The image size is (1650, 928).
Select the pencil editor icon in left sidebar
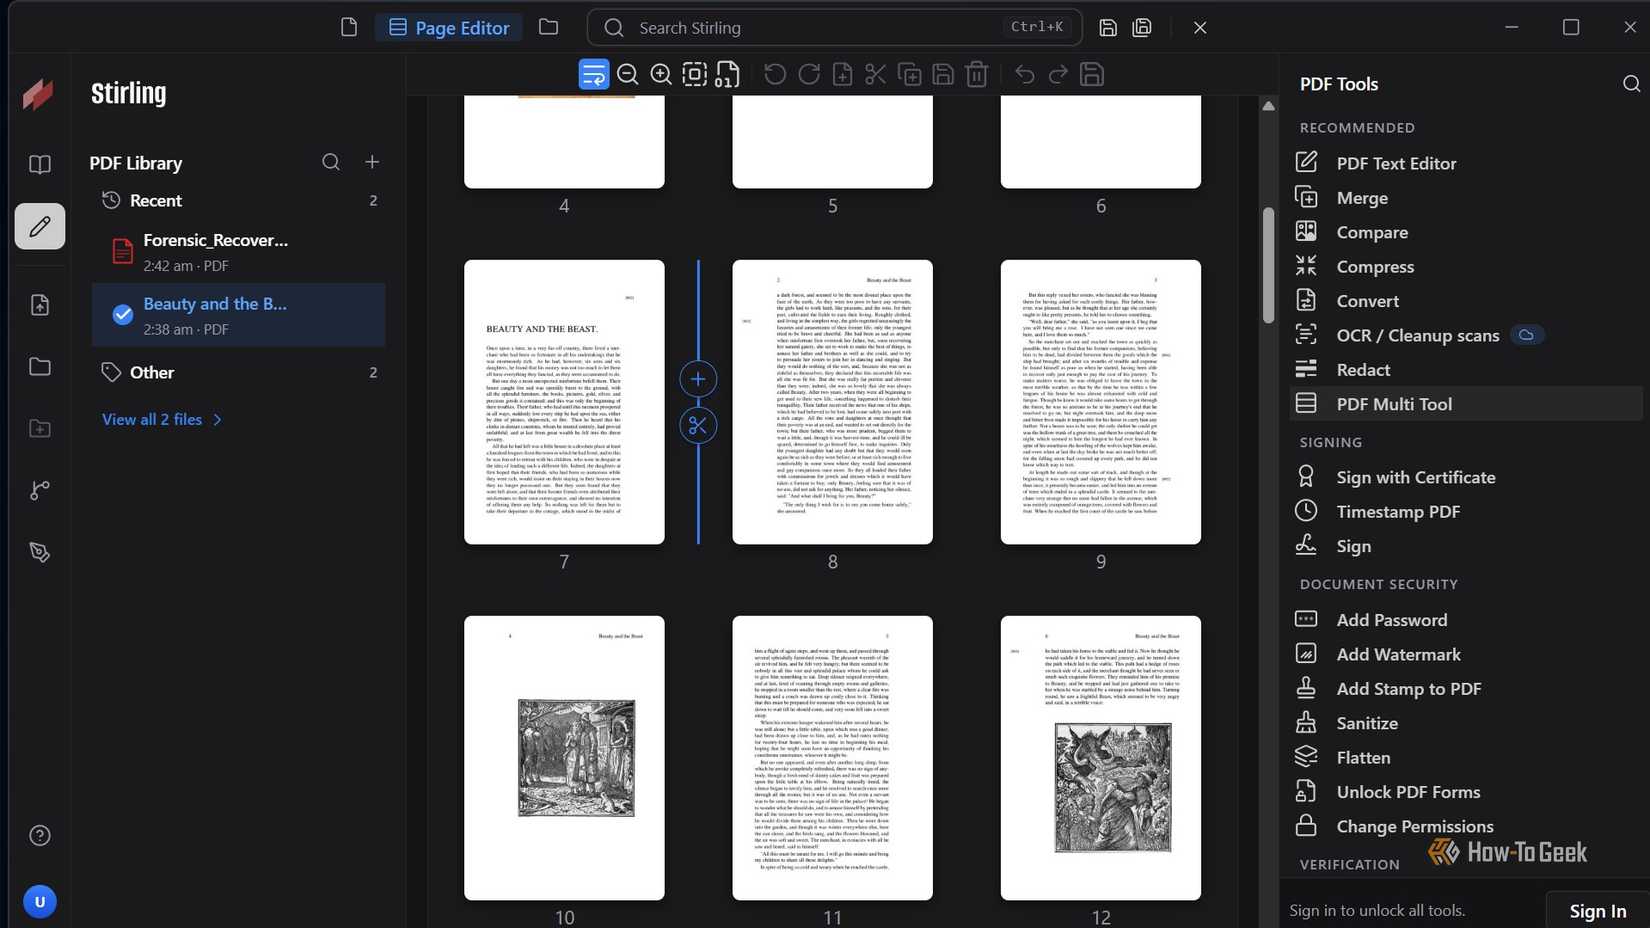(40, 226)
